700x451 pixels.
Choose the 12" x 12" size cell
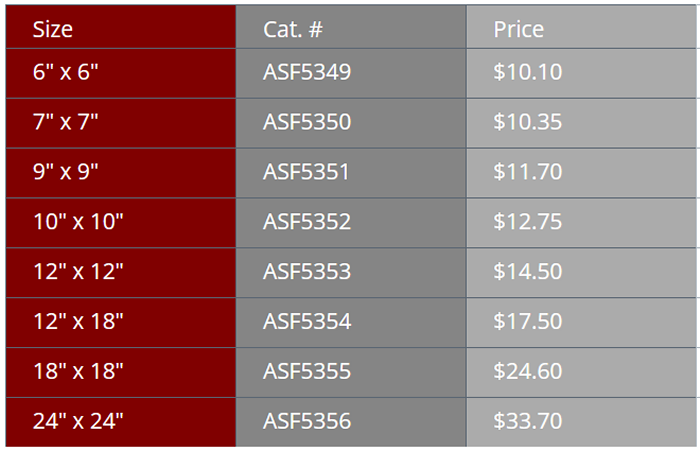78,272
